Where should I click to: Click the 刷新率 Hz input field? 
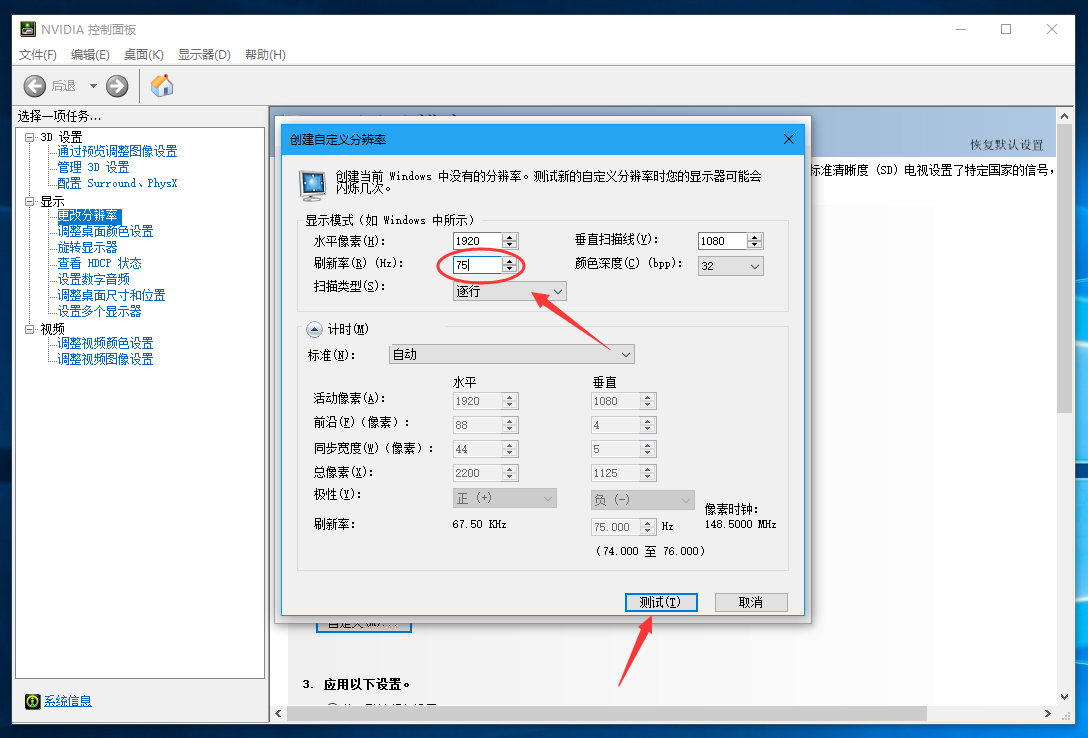coord(477,265)
